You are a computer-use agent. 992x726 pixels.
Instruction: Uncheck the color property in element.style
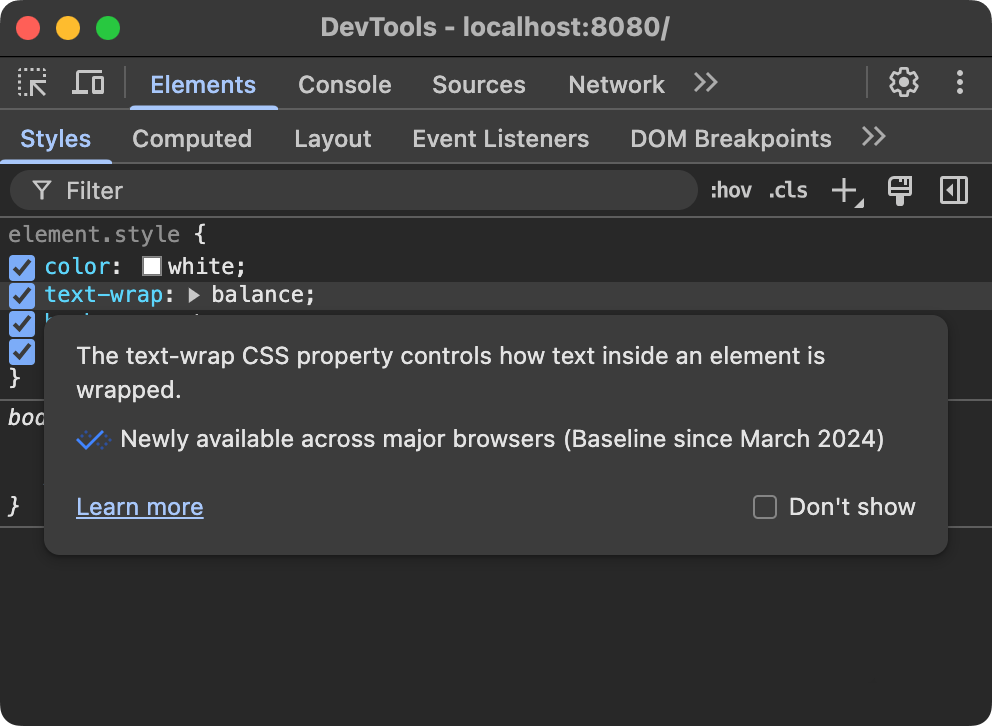(22, 267)
